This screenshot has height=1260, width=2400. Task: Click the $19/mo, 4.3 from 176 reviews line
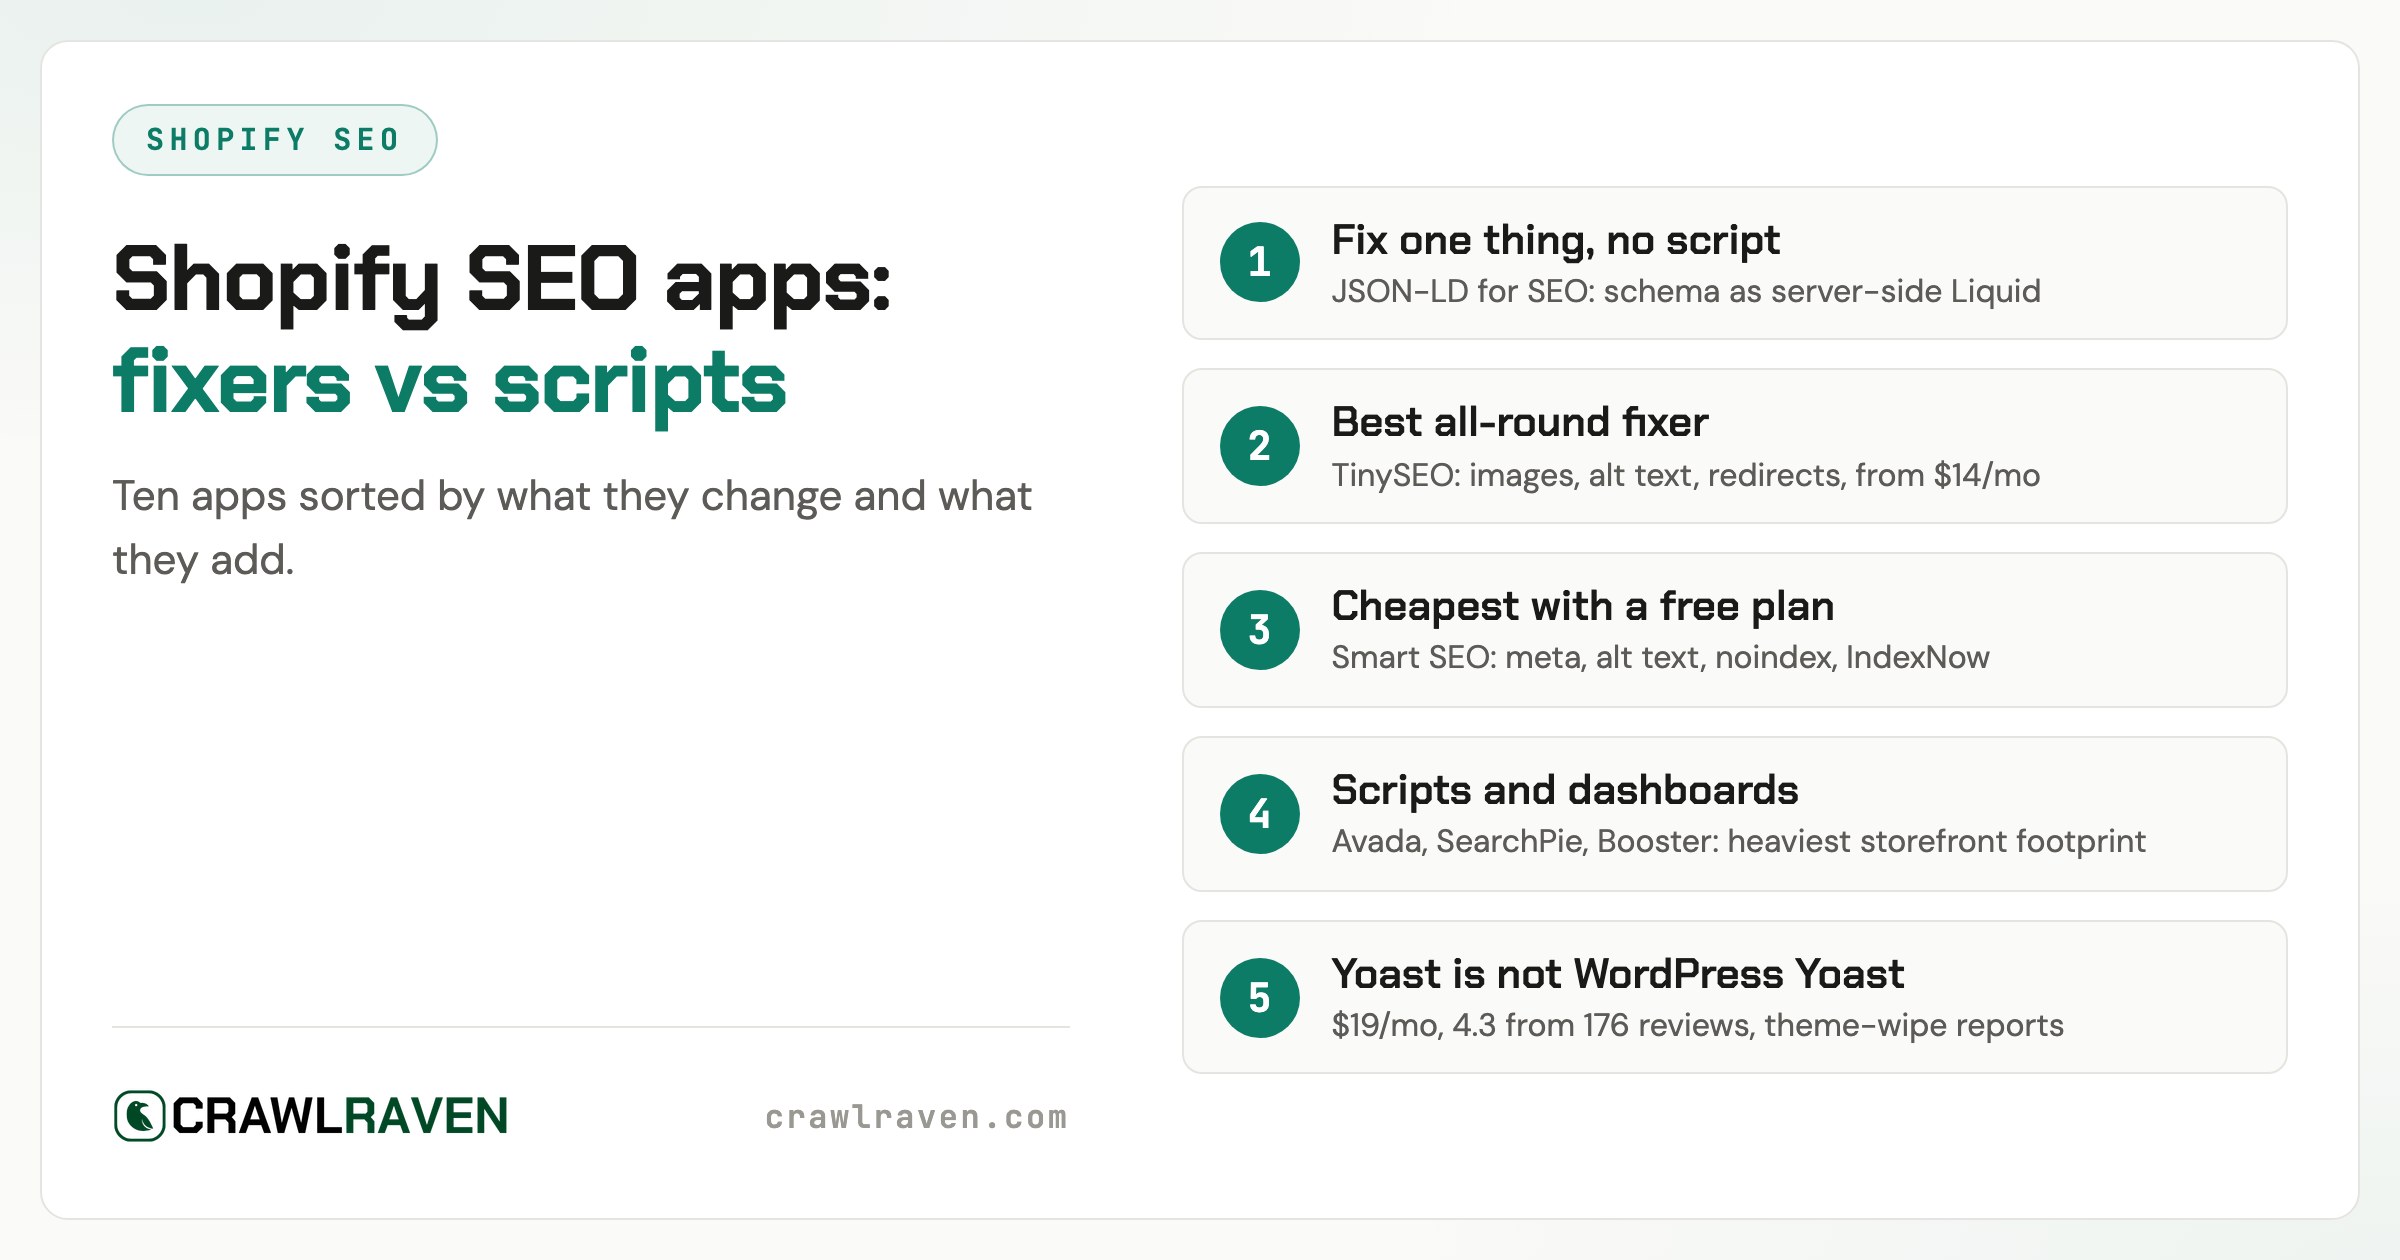pyautogui.click(x=1697, y=1026)
